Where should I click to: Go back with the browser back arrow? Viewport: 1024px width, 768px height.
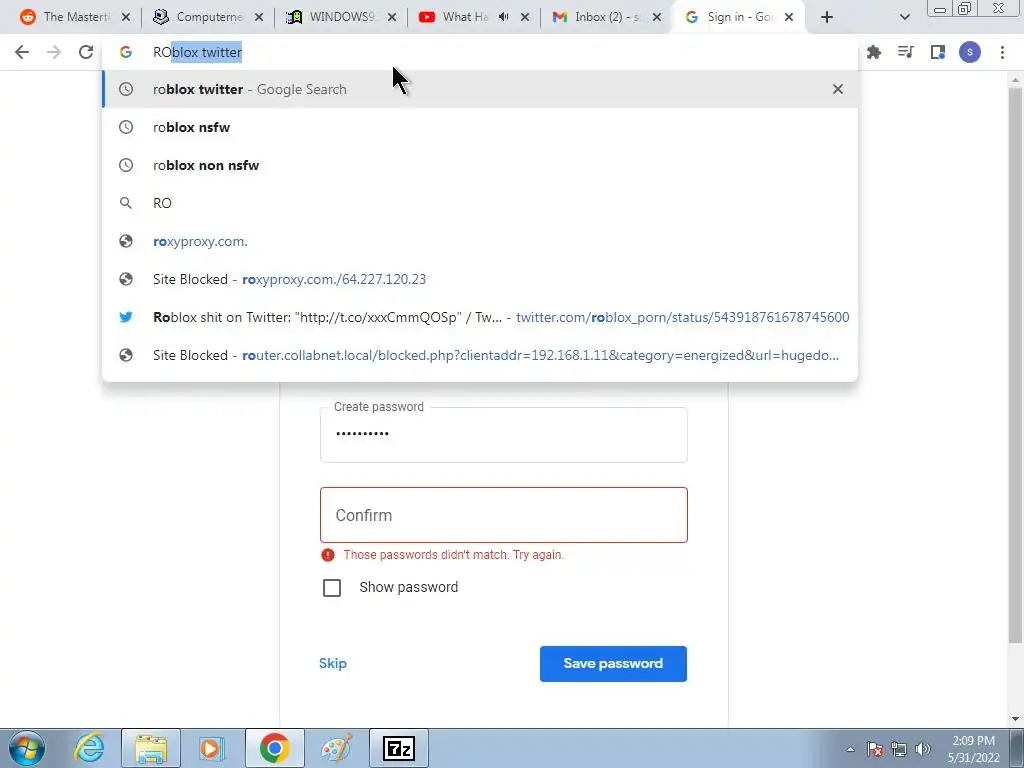[x=22, y=52]
